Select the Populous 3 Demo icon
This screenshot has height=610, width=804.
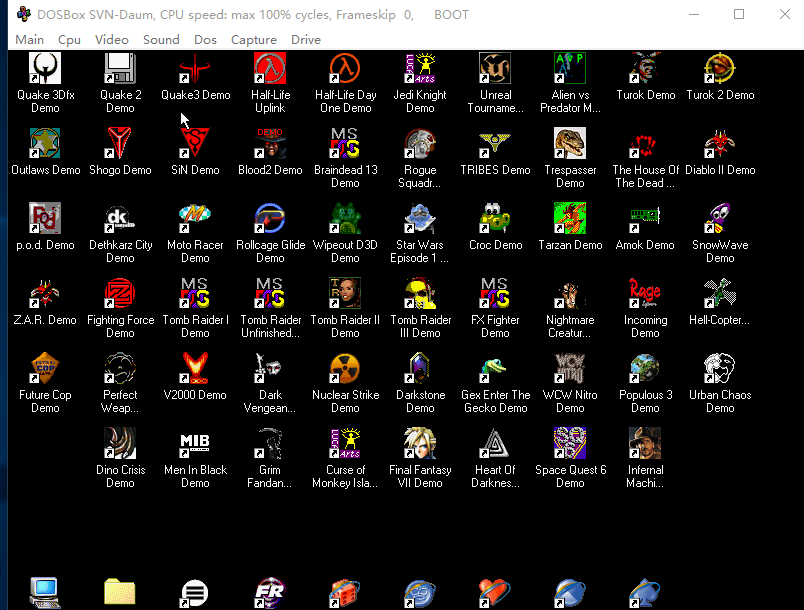pyautogui.click(x=645, y=368)
